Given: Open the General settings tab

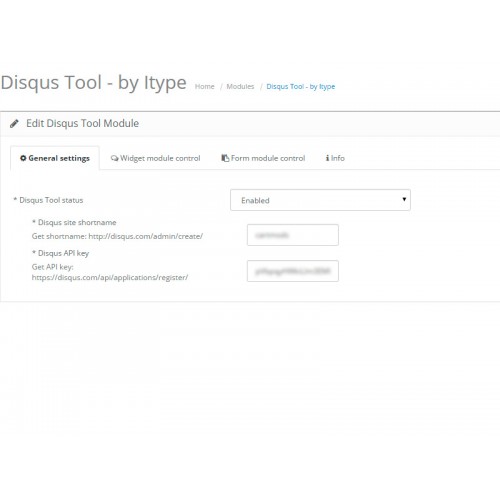Looking at the screenshot, I should coord(55,158).
